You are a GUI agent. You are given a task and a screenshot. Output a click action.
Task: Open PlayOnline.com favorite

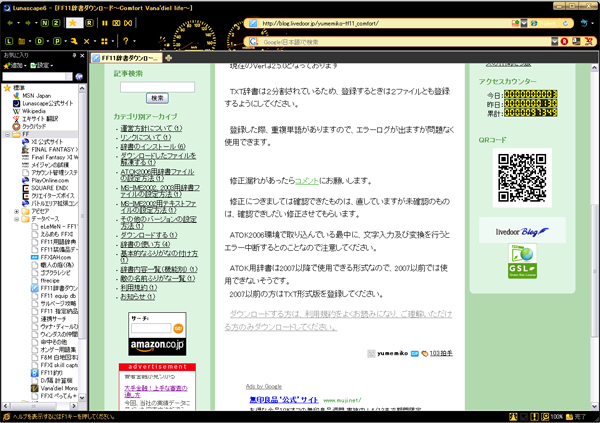coord(46,180)
